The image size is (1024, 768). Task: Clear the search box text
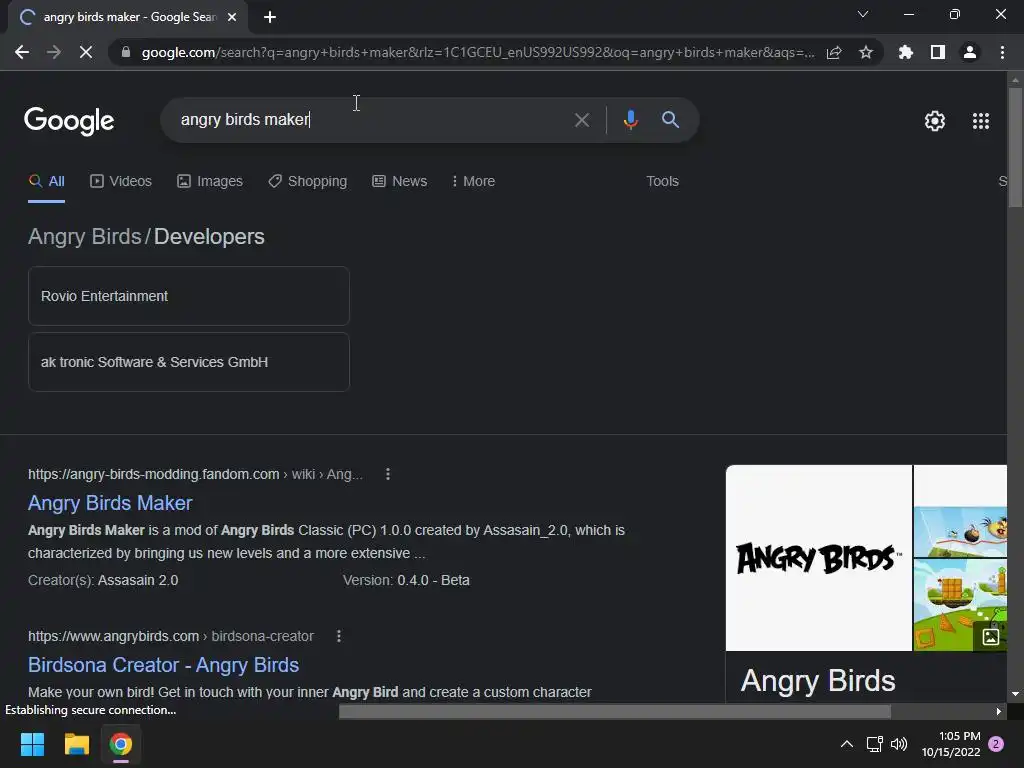581,120
